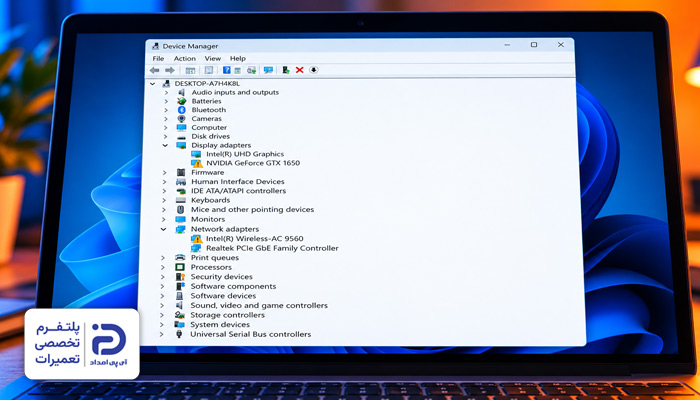Click the Bluetooth category icon

click(x=181, y=110)
